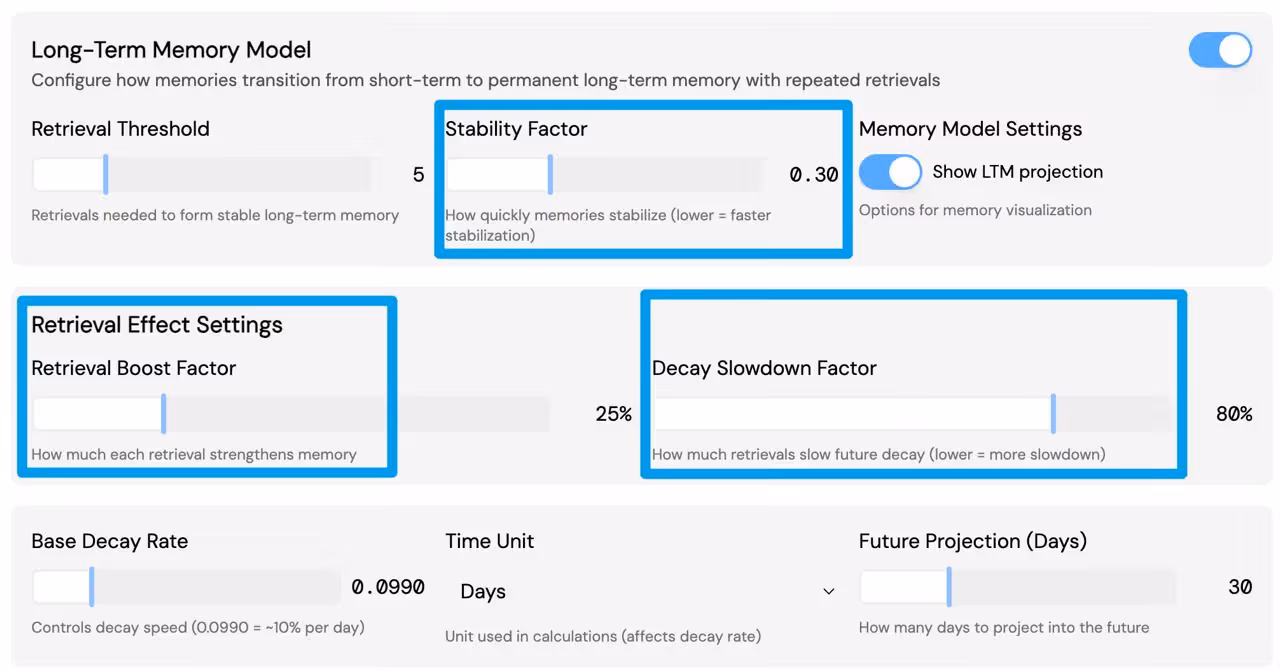Toggle the Show LTM projection switch

coord(890,172)
